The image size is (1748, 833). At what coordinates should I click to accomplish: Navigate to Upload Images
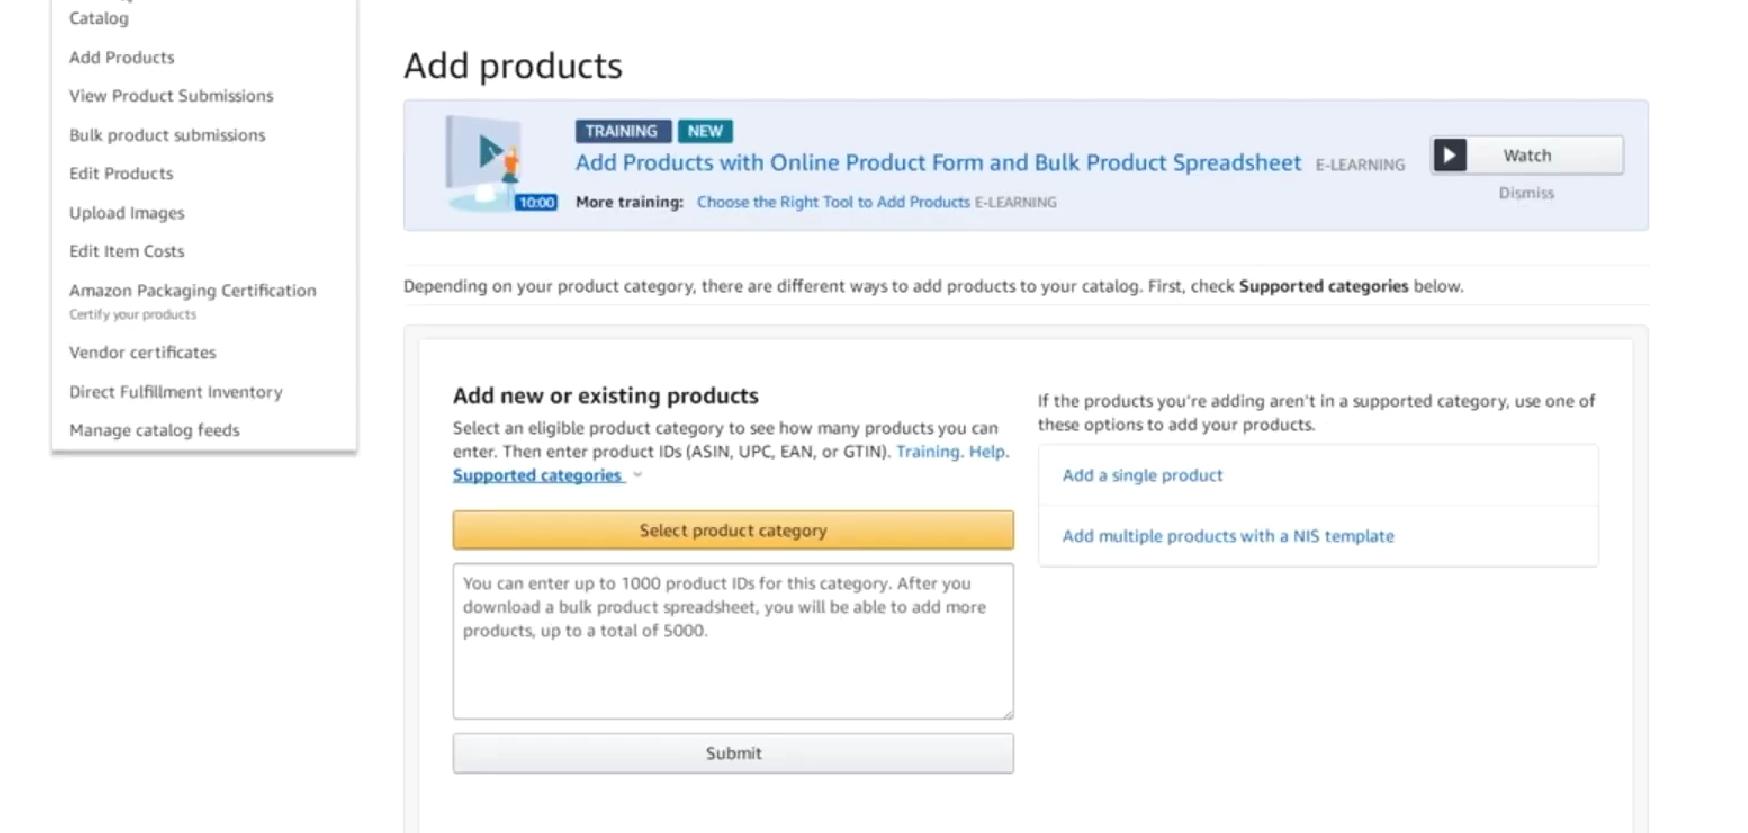[127, 213]
